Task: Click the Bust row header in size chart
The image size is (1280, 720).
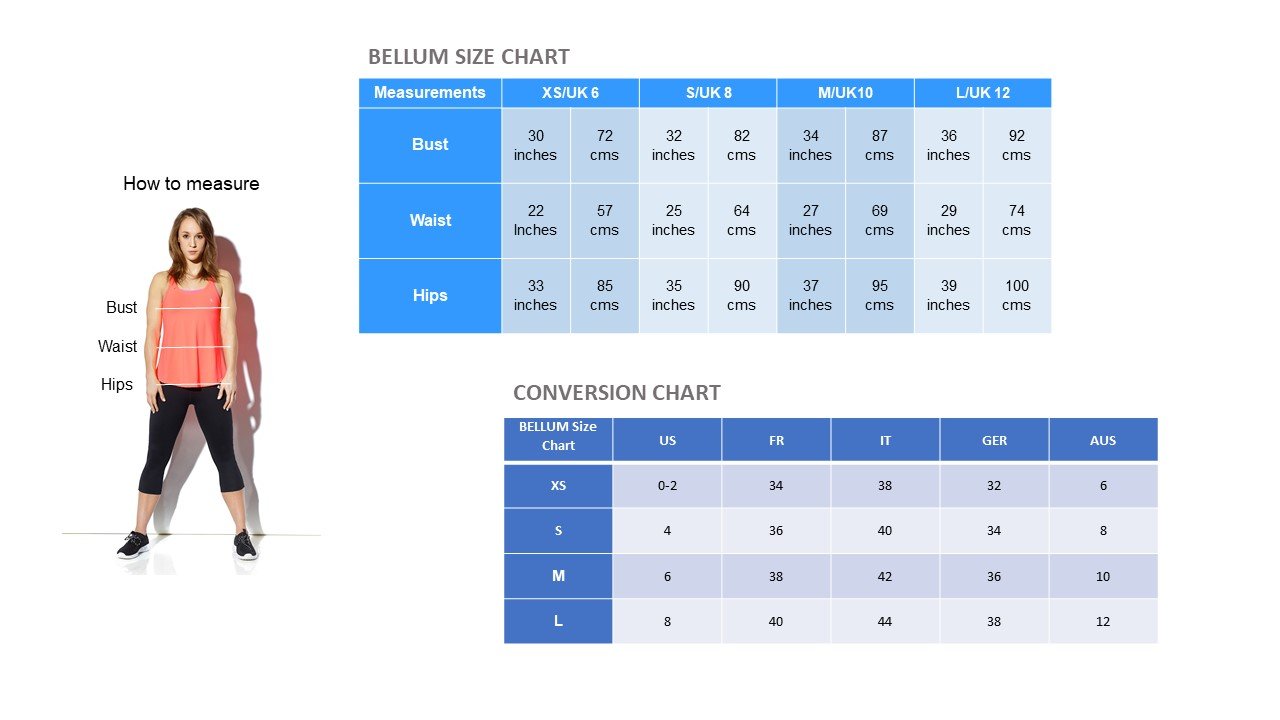Action: (x=430, y=145)
